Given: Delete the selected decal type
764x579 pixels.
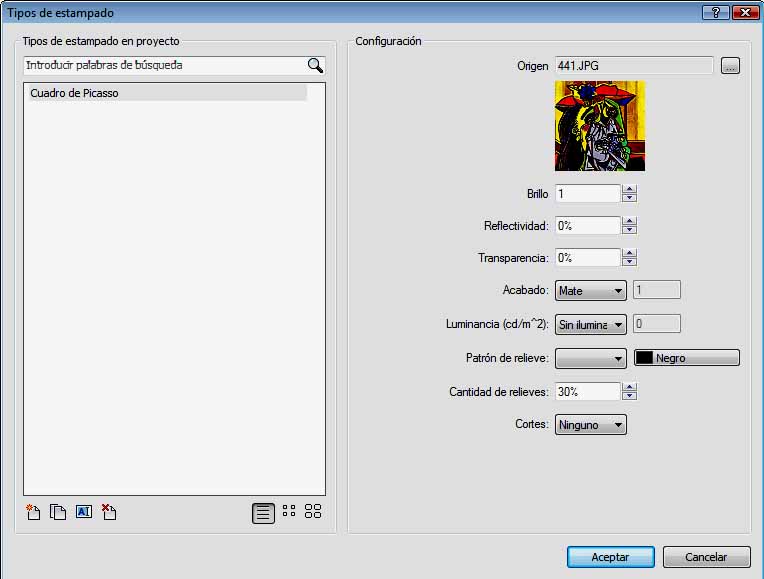Looking at the screenshot, I should point(109,512).
